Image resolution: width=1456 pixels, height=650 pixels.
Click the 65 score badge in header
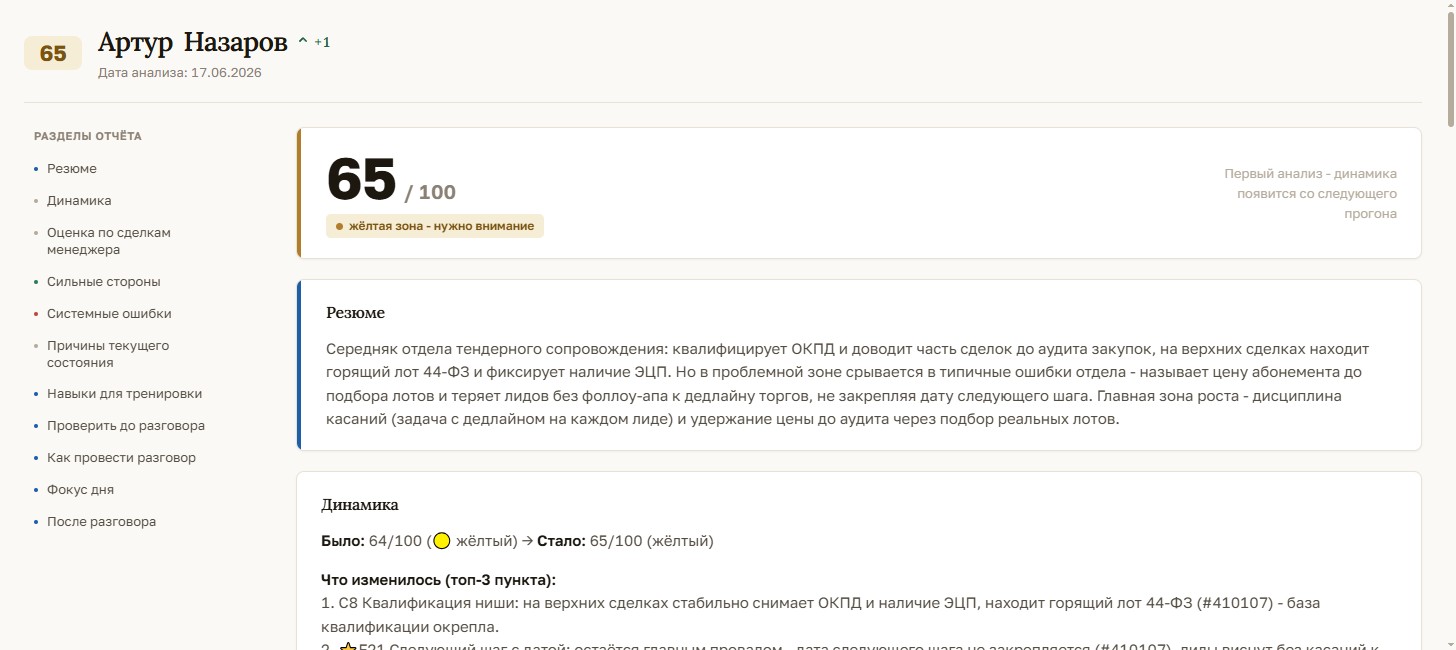point(53,53)
